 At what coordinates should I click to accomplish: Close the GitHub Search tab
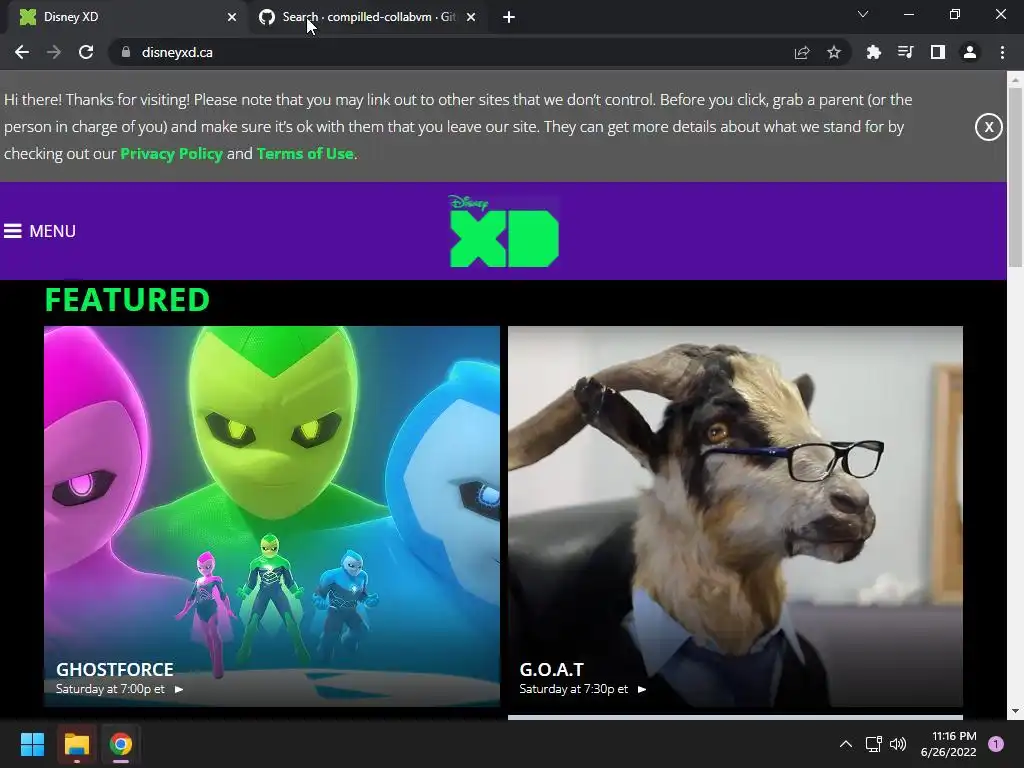471,17
